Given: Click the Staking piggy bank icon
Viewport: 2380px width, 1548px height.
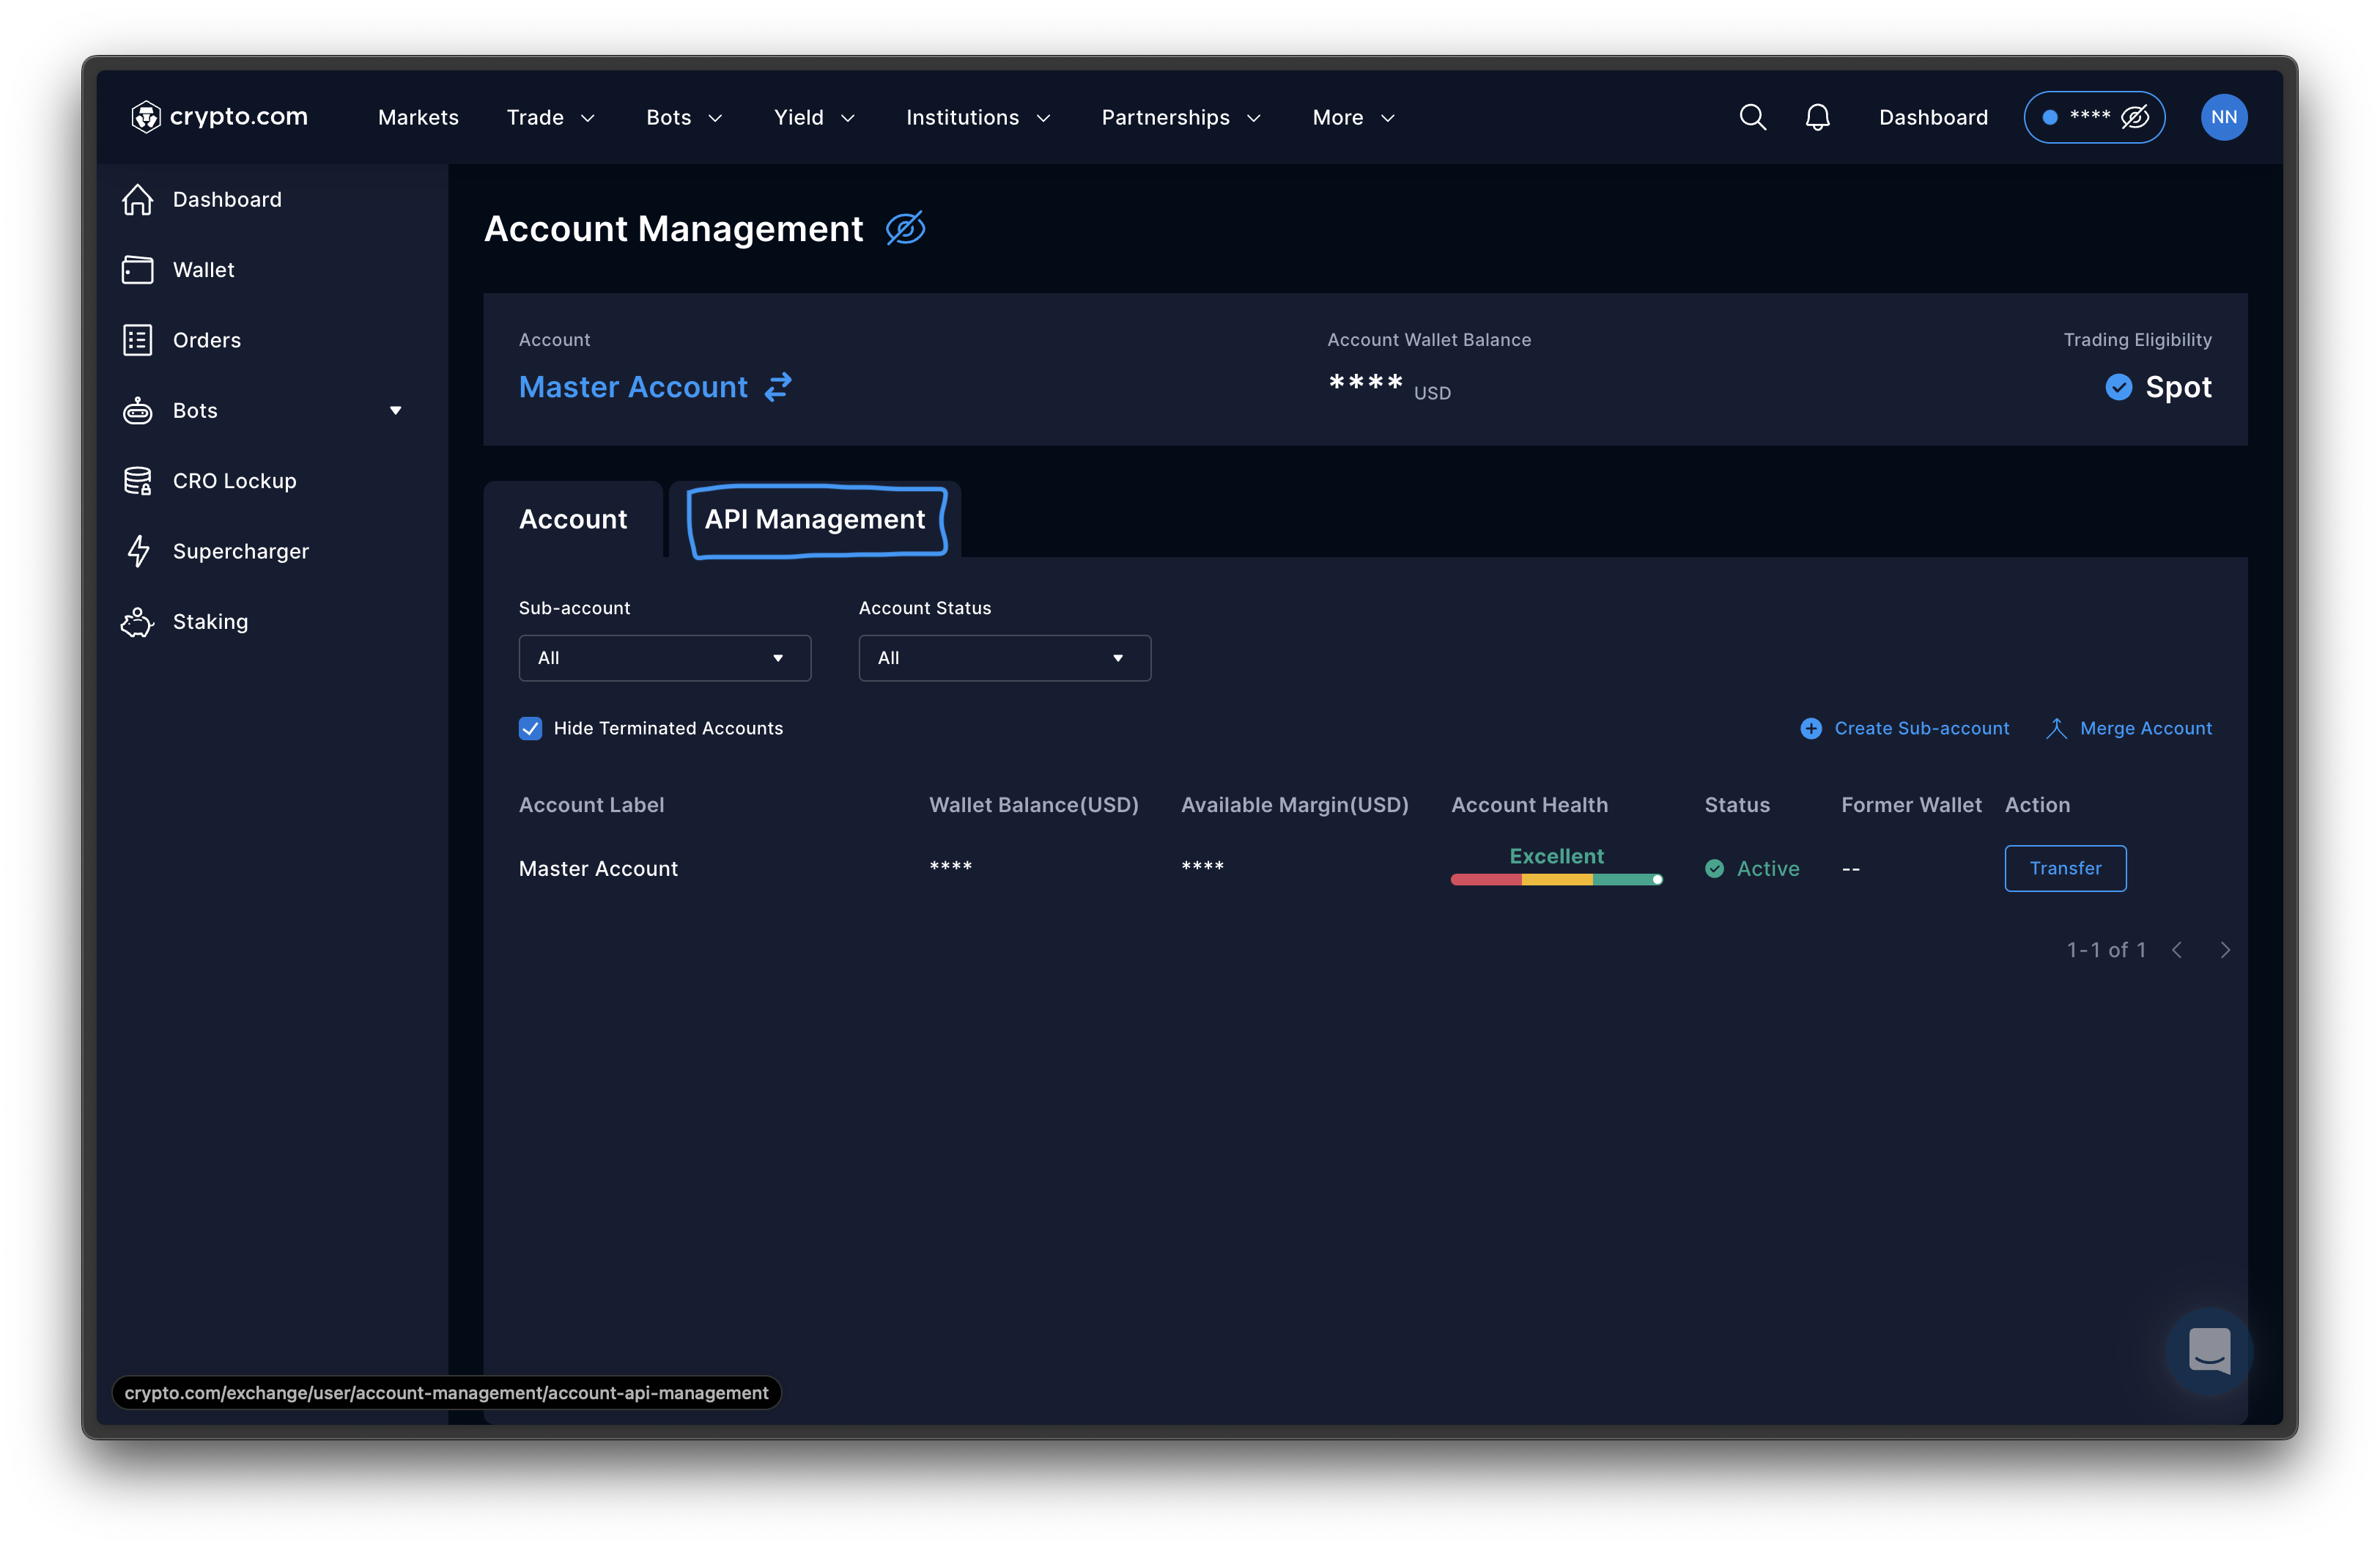Looking at the screenshot, I should click(x=138, y=622).
